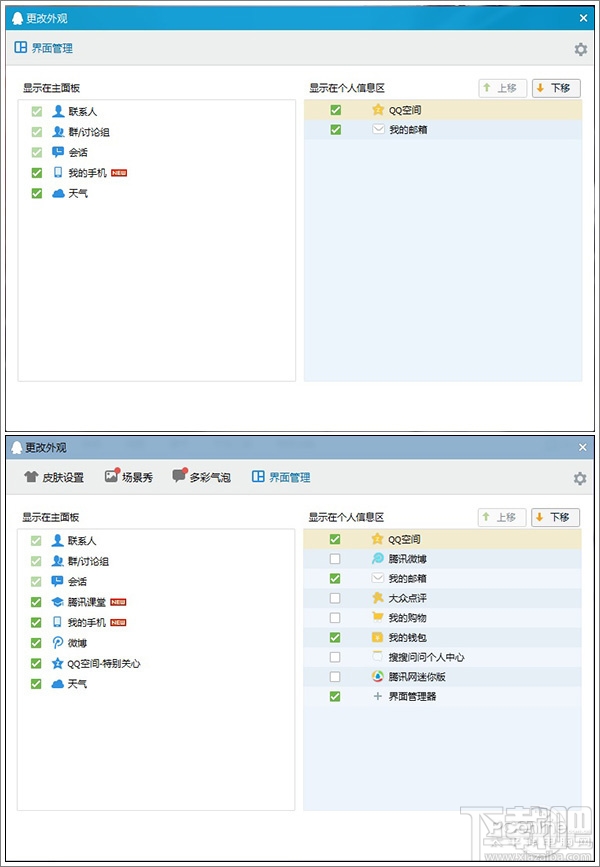
Task: Click 会话 icon in the single-tab window
Action: [x=58, y=152]
